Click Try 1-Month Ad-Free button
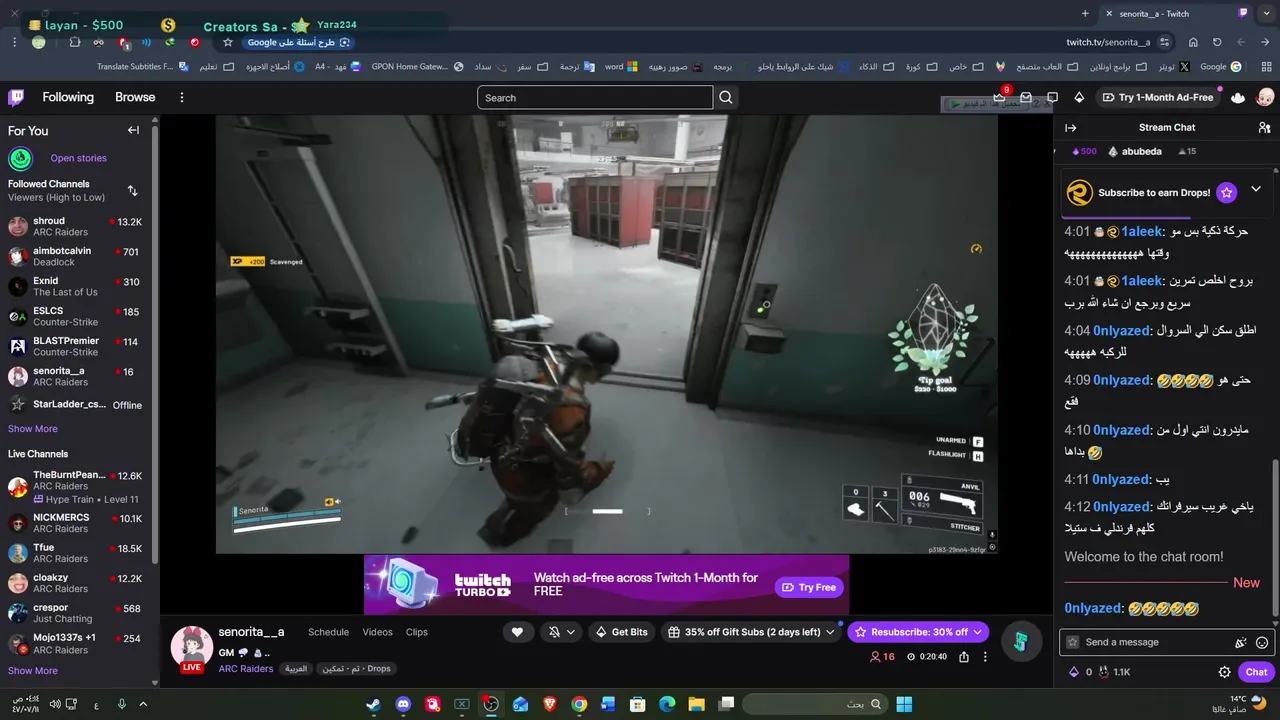Image resolution: width=1280 pixels, height=720 pixels. tap(1159, 97)
